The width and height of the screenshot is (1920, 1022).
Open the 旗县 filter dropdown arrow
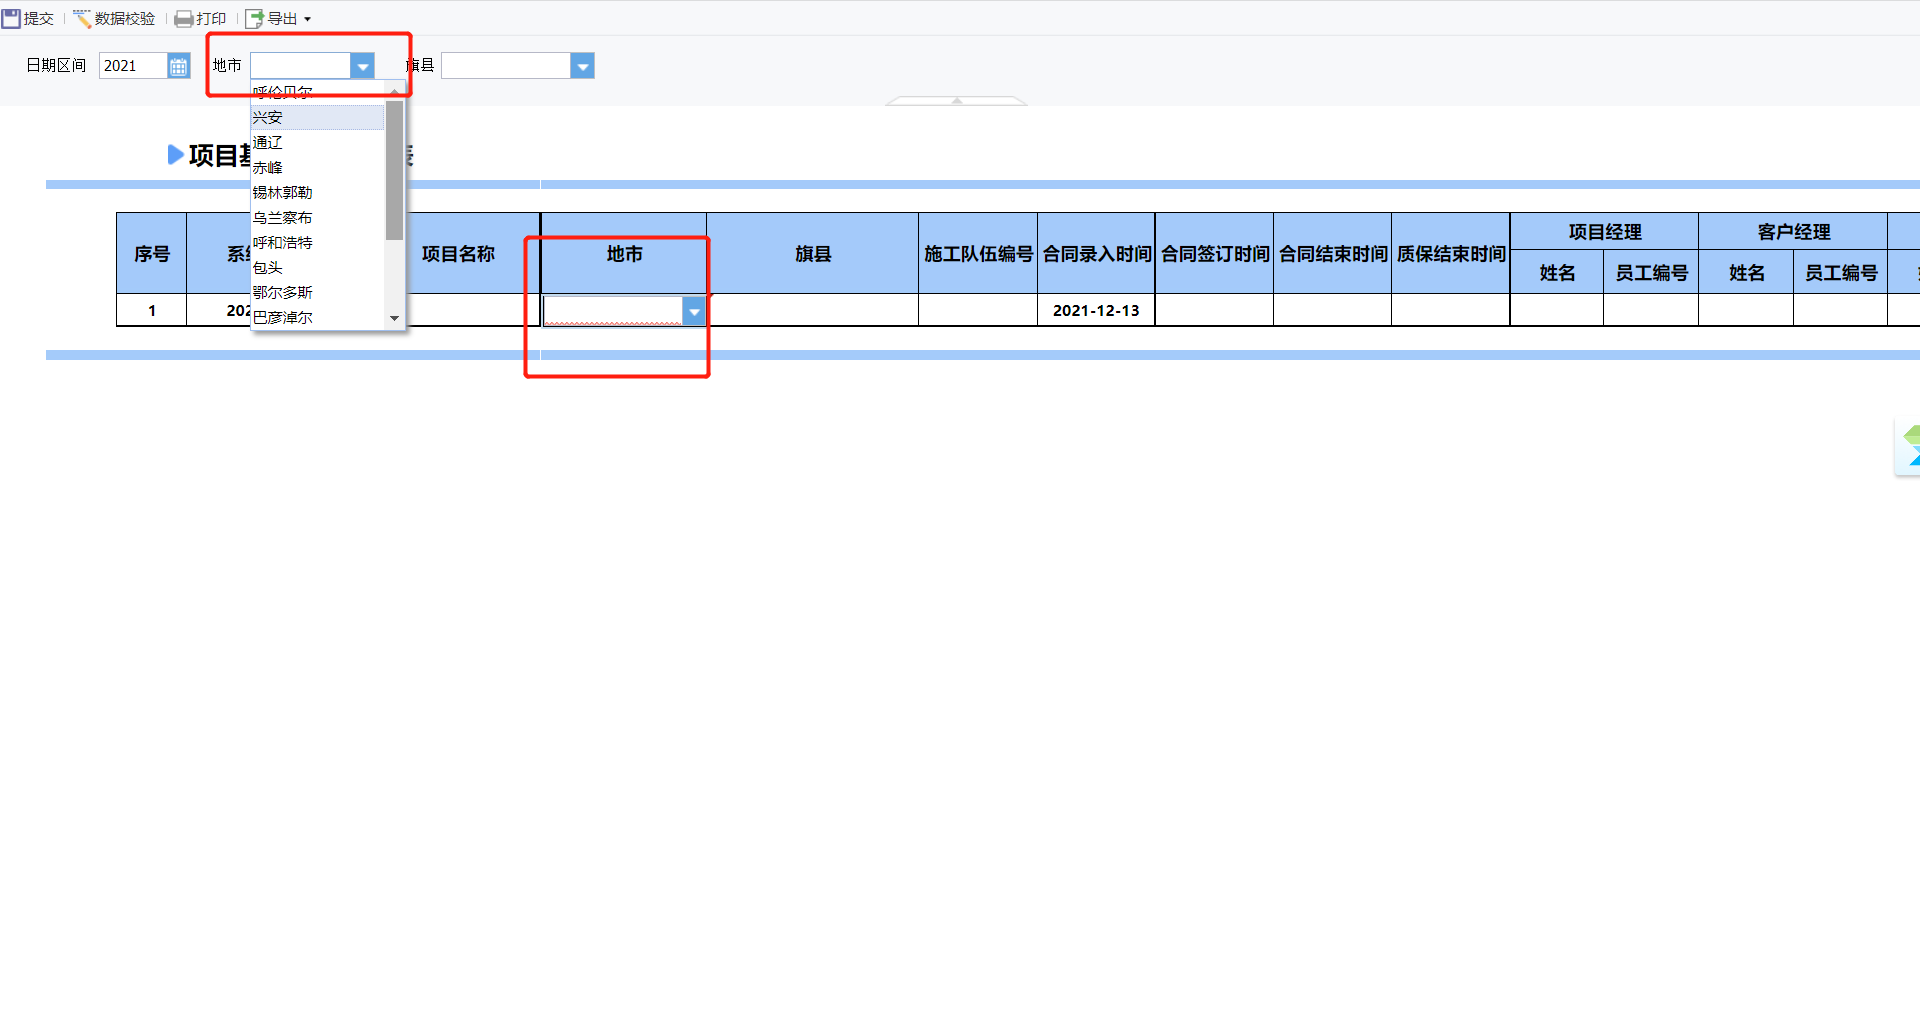582,66
